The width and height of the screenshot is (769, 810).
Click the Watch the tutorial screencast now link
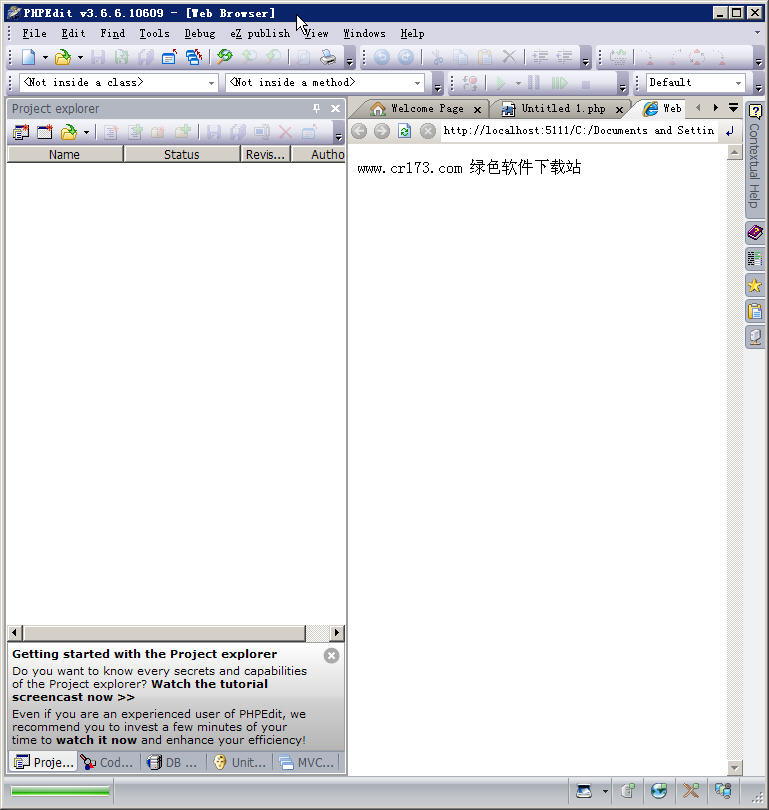tap(140, 691)
